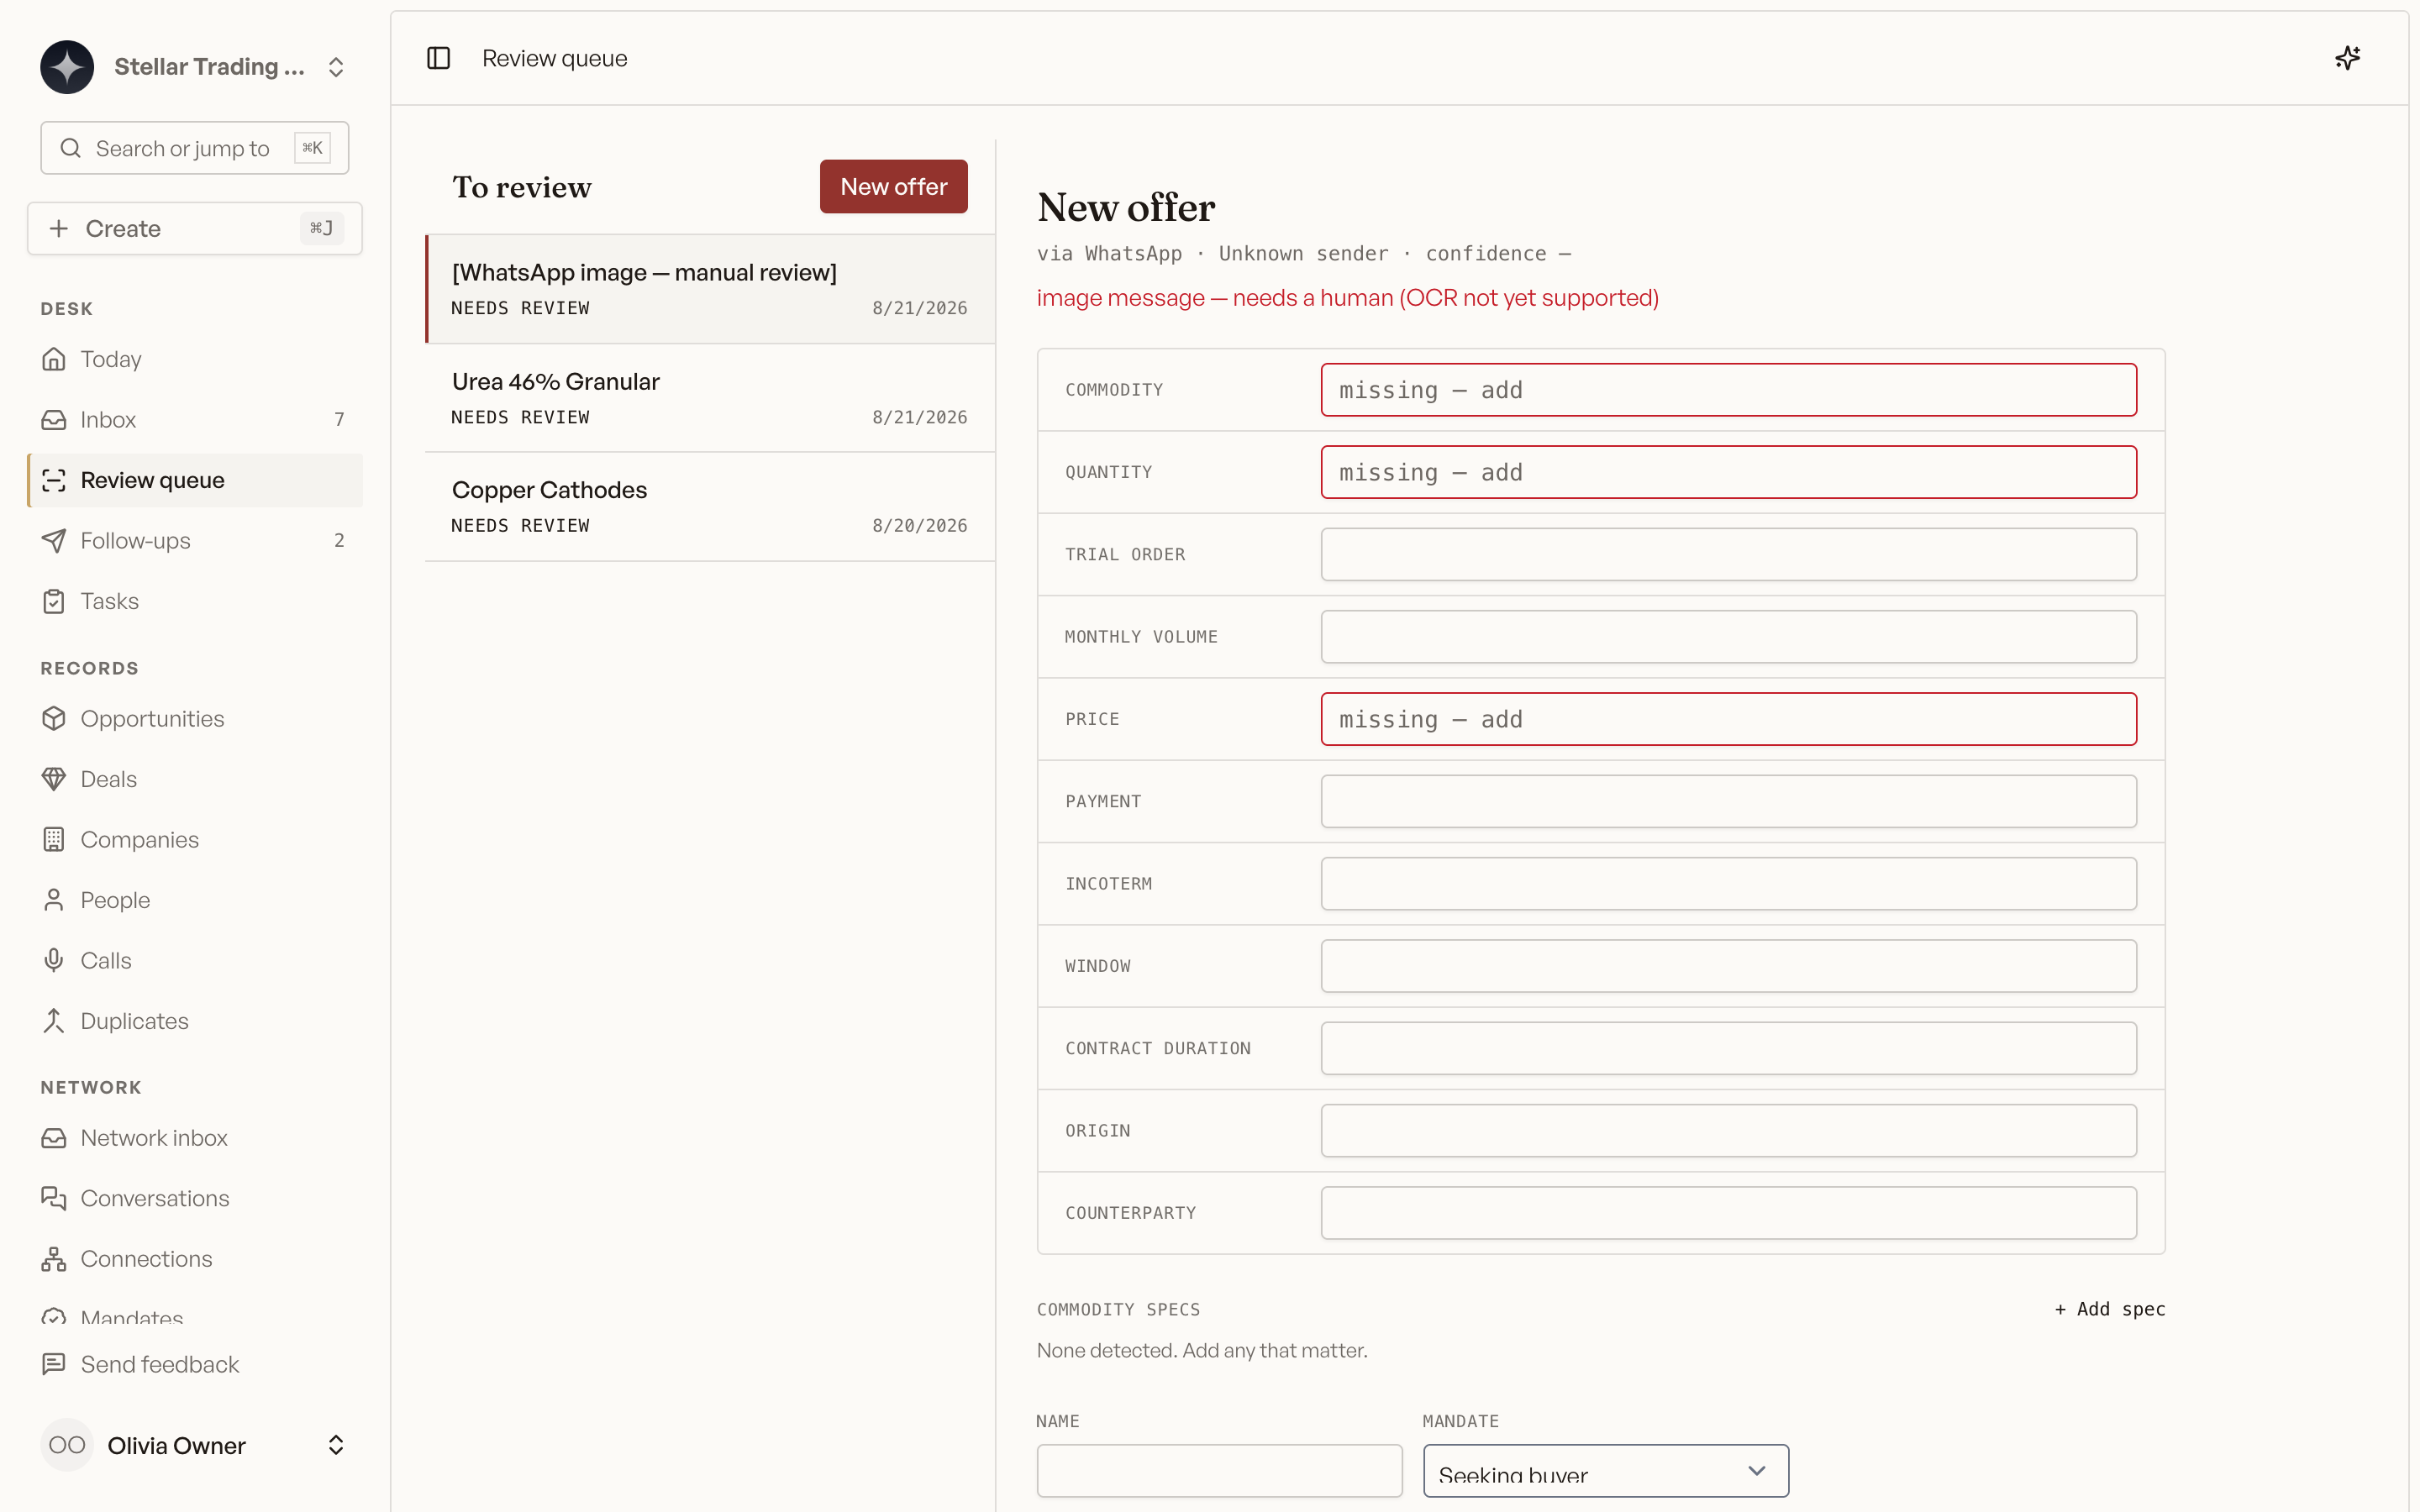2420x1512 pixels.
Task: Click the Incoterm input field
Action: click(1728, 884)
